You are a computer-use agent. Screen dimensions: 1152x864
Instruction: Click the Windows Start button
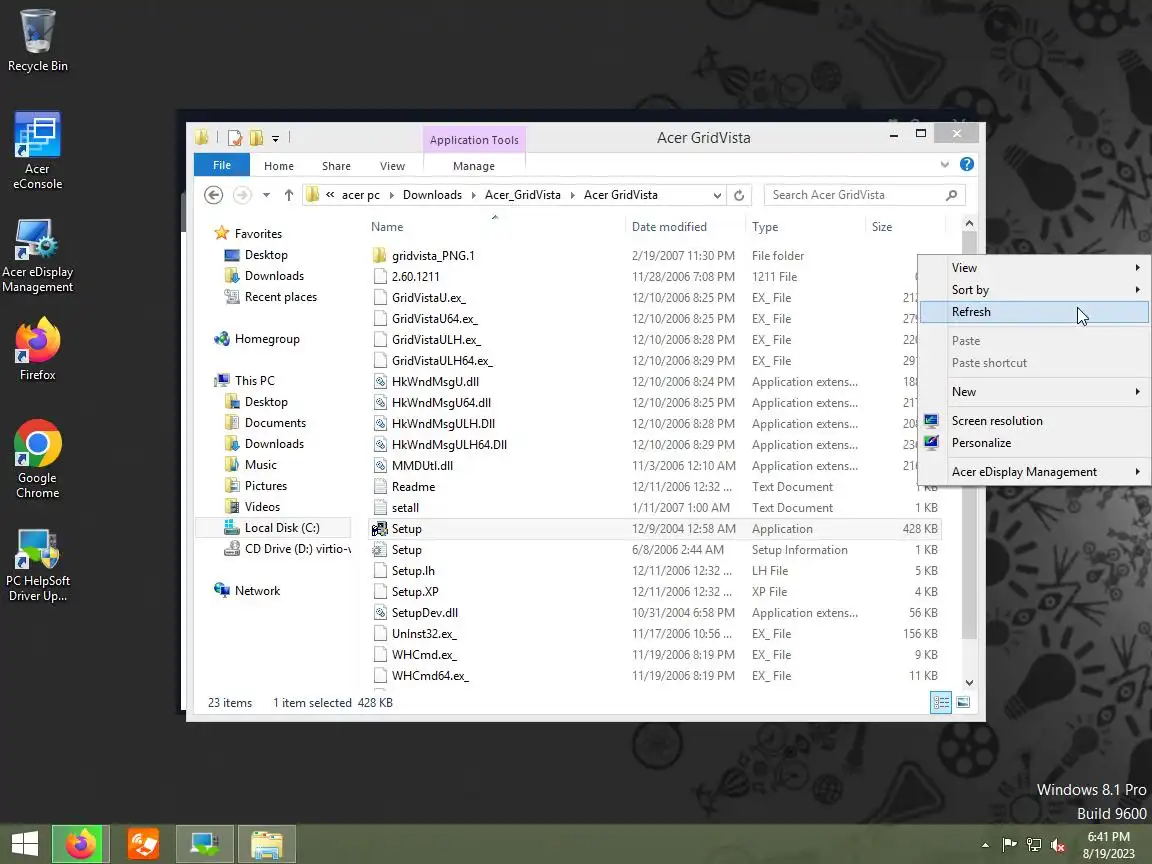pyautogui.click(x=24, y=843)
